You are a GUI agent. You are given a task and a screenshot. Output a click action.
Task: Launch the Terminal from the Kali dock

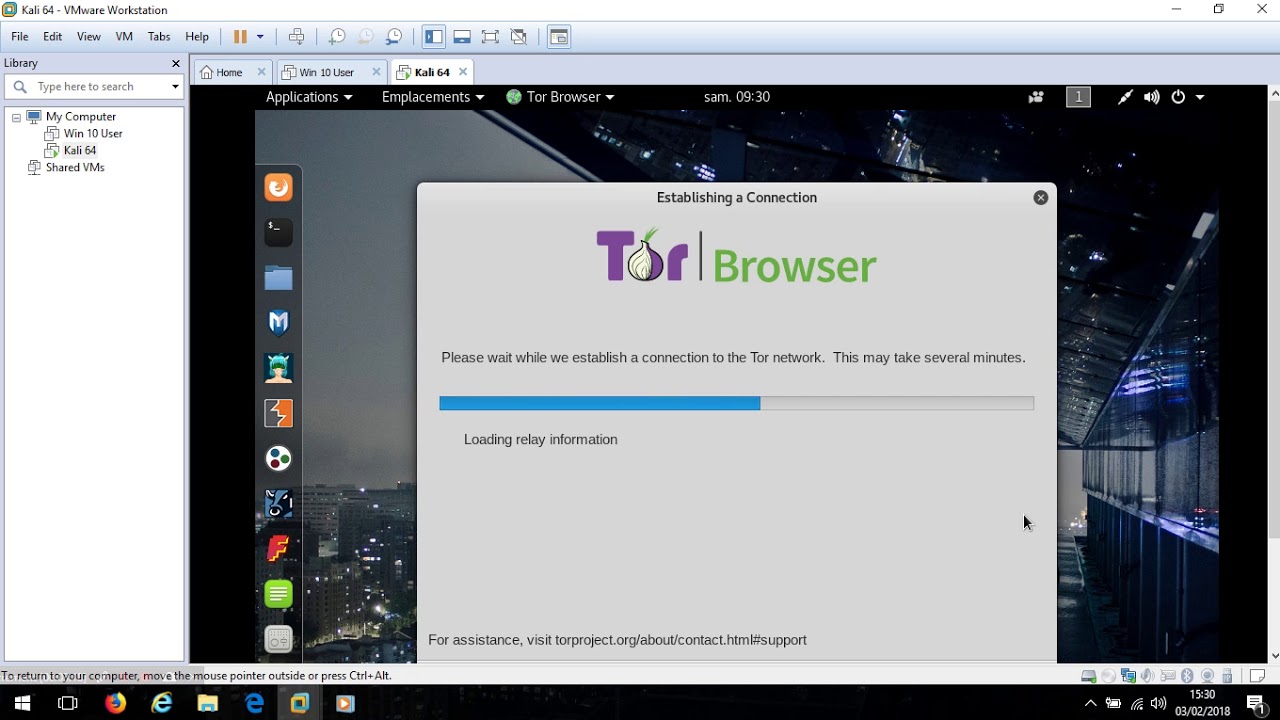278,232
